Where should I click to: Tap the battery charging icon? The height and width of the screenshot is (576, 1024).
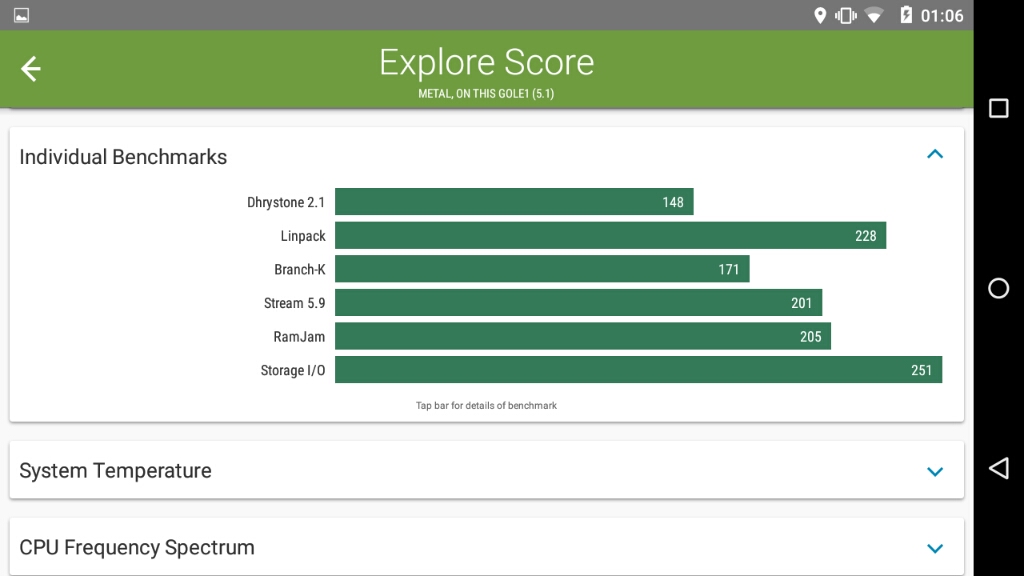click(x=906, y=14)
